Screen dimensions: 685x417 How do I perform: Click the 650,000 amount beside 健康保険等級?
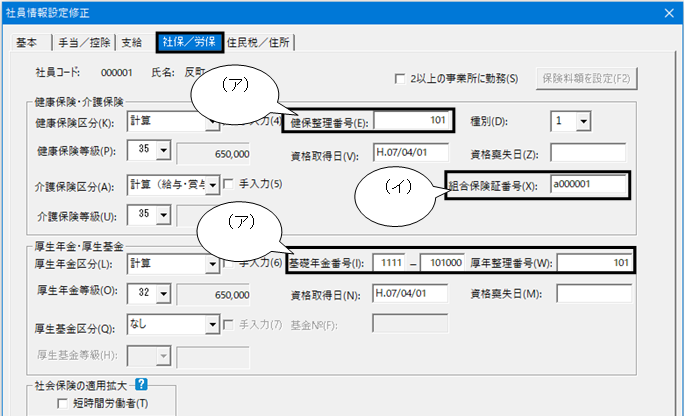(213, 154)
